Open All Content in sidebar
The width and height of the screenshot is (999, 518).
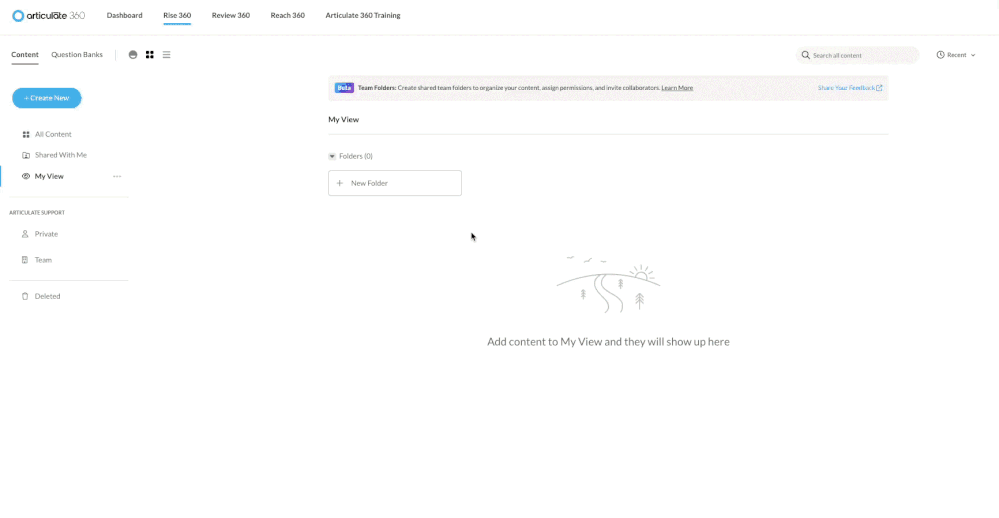(x=53, y=134)
